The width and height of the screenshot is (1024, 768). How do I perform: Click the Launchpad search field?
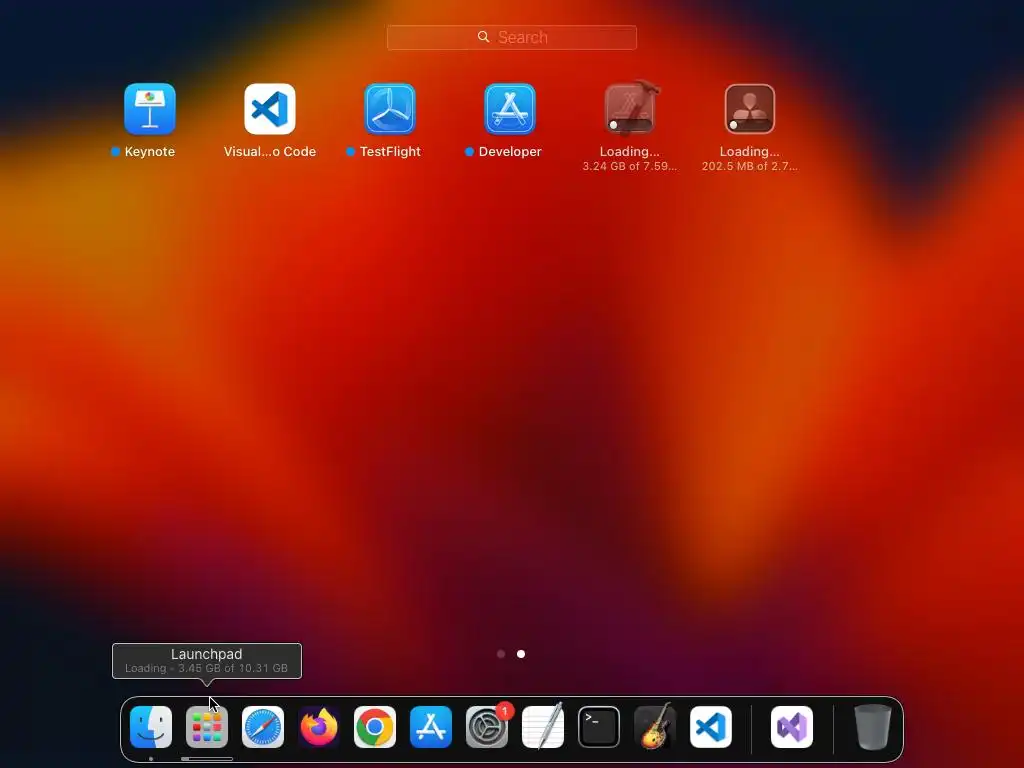[511, 37]
